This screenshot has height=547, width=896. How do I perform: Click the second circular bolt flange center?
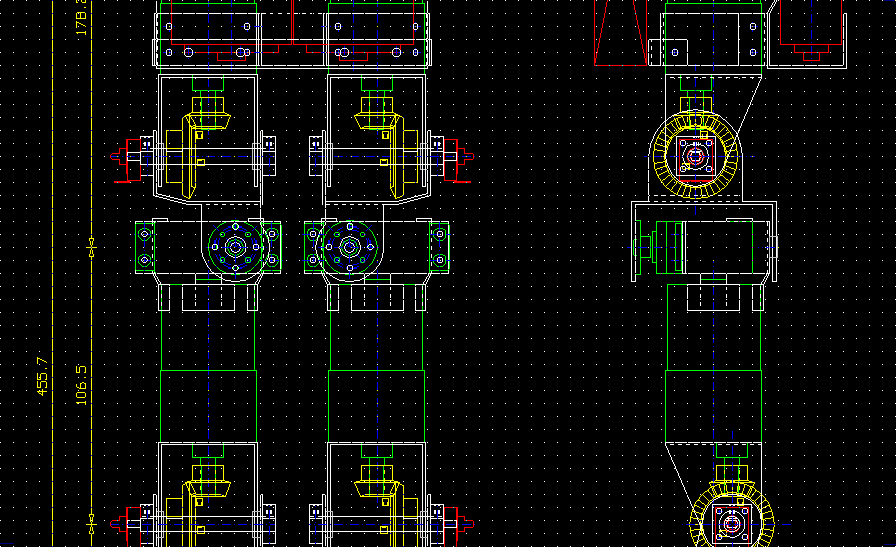349,247
